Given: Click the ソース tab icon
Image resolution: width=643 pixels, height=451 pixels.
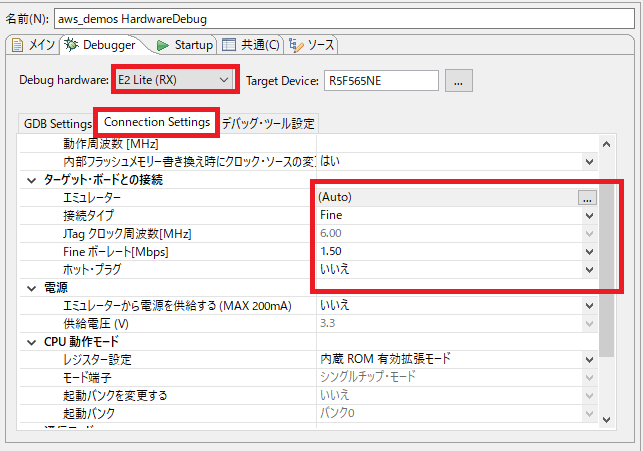Looking at the screenshot, I should coord(295,45).
